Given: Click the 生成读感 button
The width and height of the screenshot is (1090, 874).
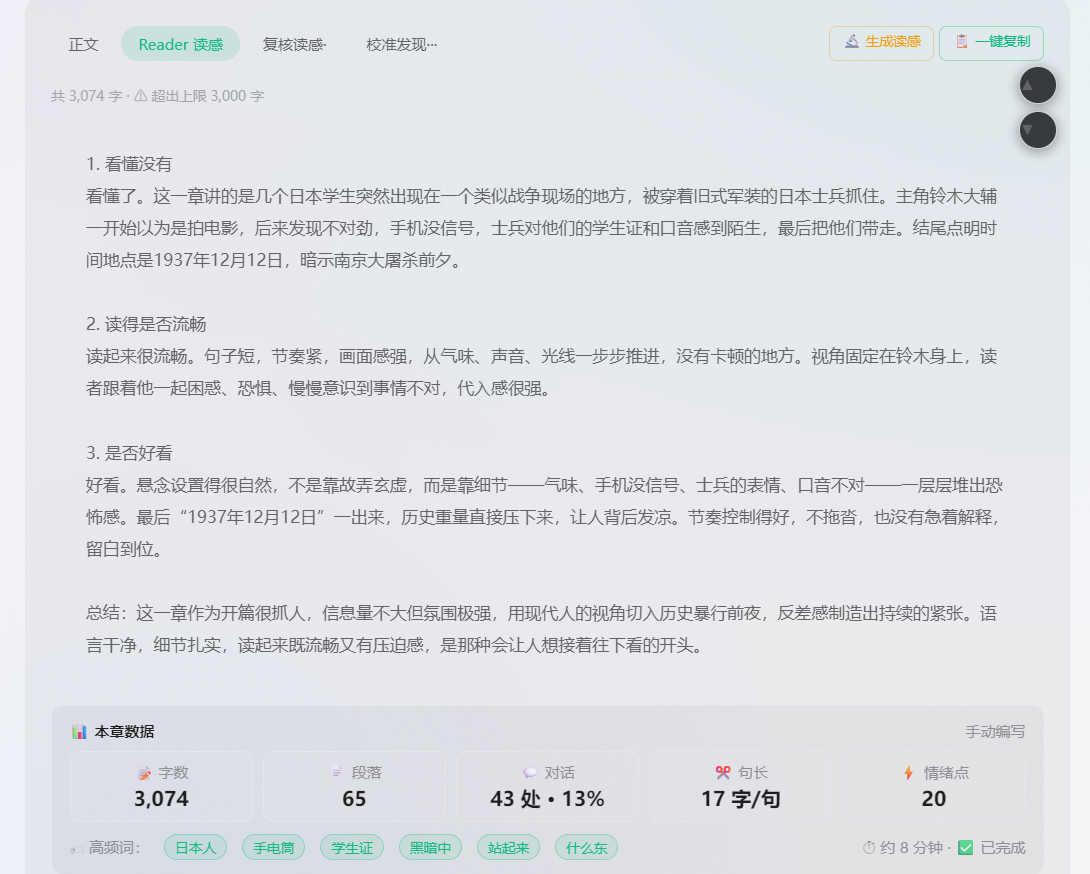Looking at the screenshot, I should click(881, 42).
